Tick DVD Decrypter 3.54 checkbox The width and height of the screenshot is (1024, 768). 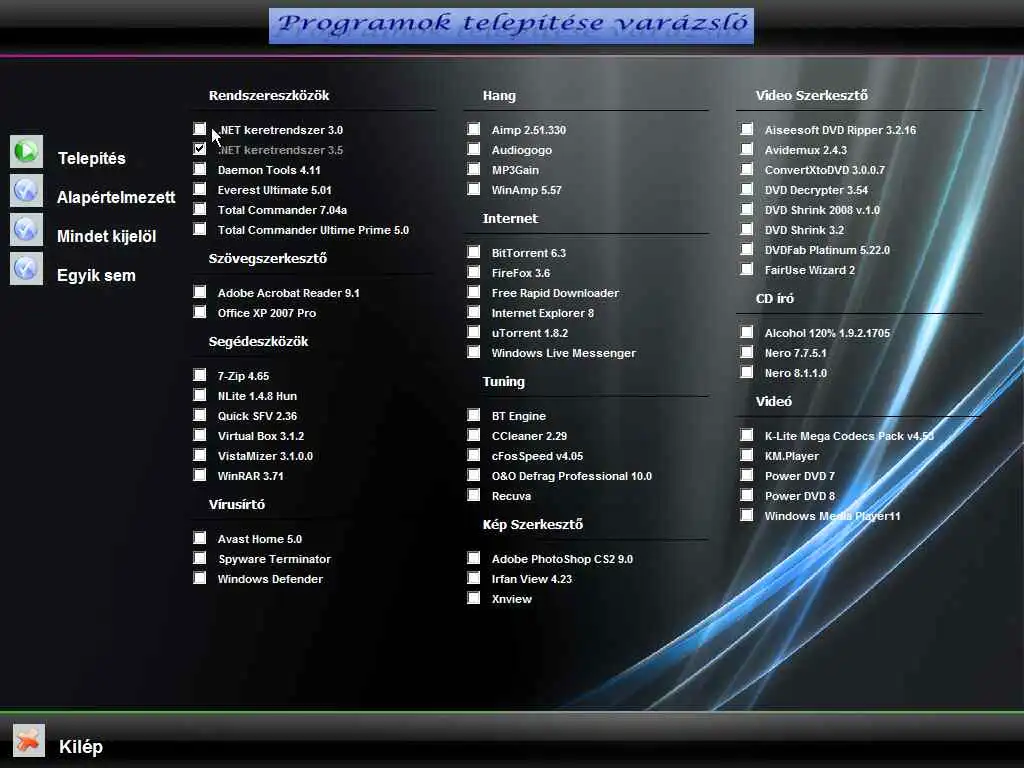click(747, 189)
